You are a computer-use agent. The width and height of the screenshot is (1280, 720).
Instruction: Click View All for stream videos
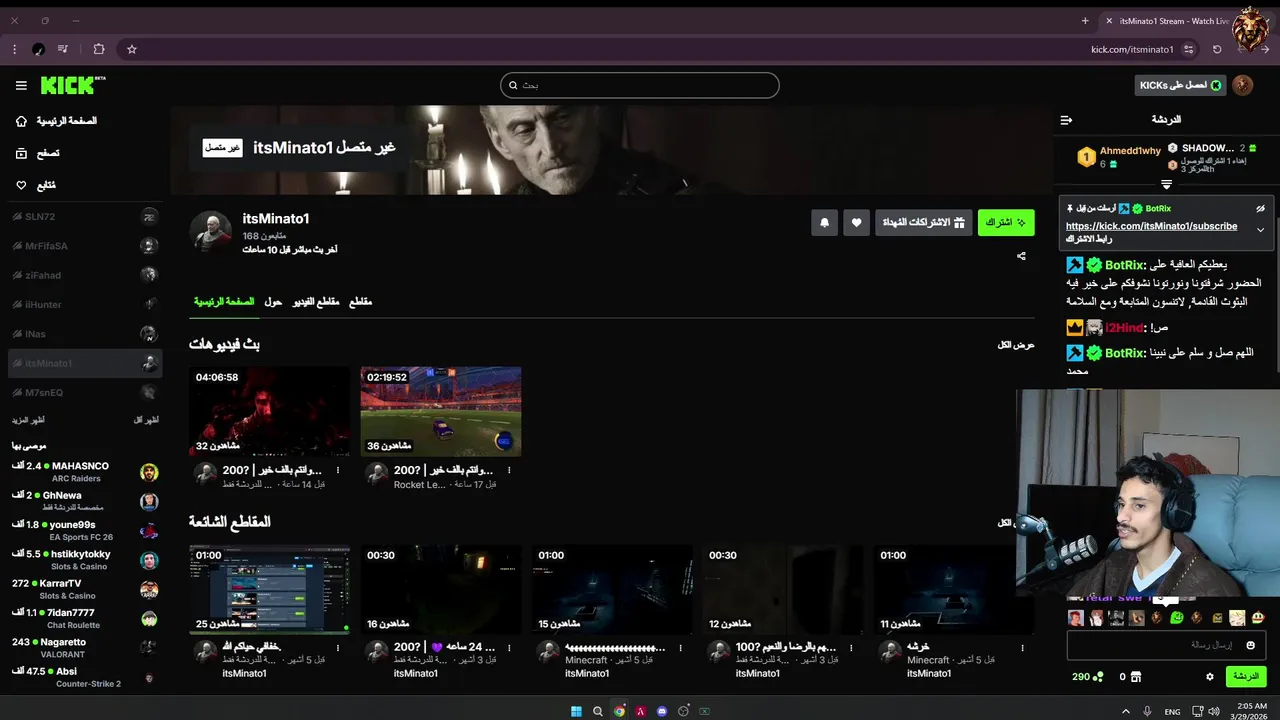coord(1016,345)
